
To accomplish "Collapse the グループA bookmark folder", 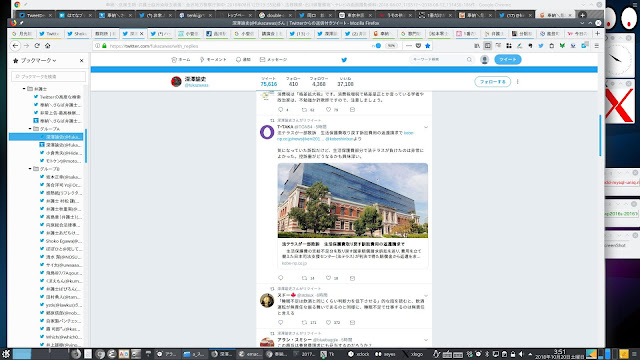I will [x=30, y=129].
